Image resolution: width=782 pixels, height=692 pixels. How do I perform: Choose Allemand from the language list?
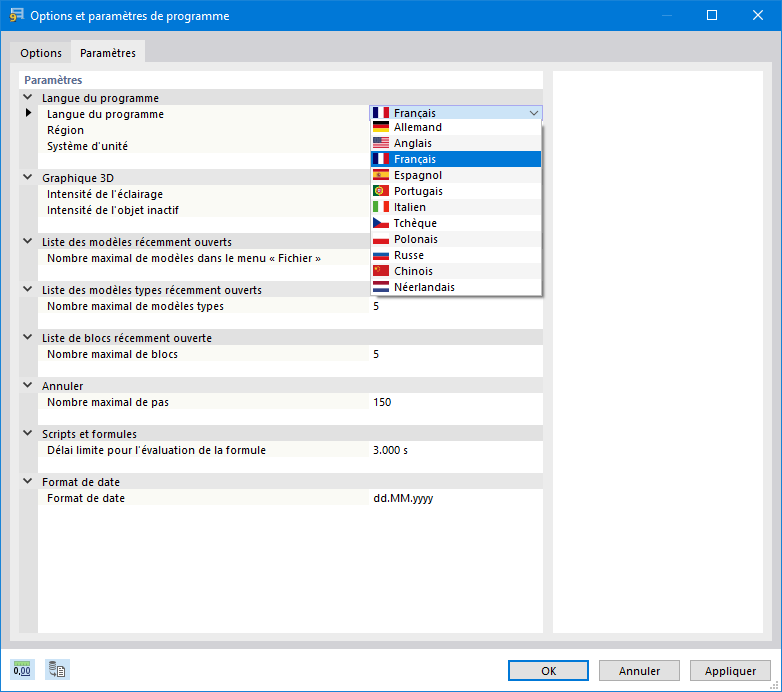456,127
